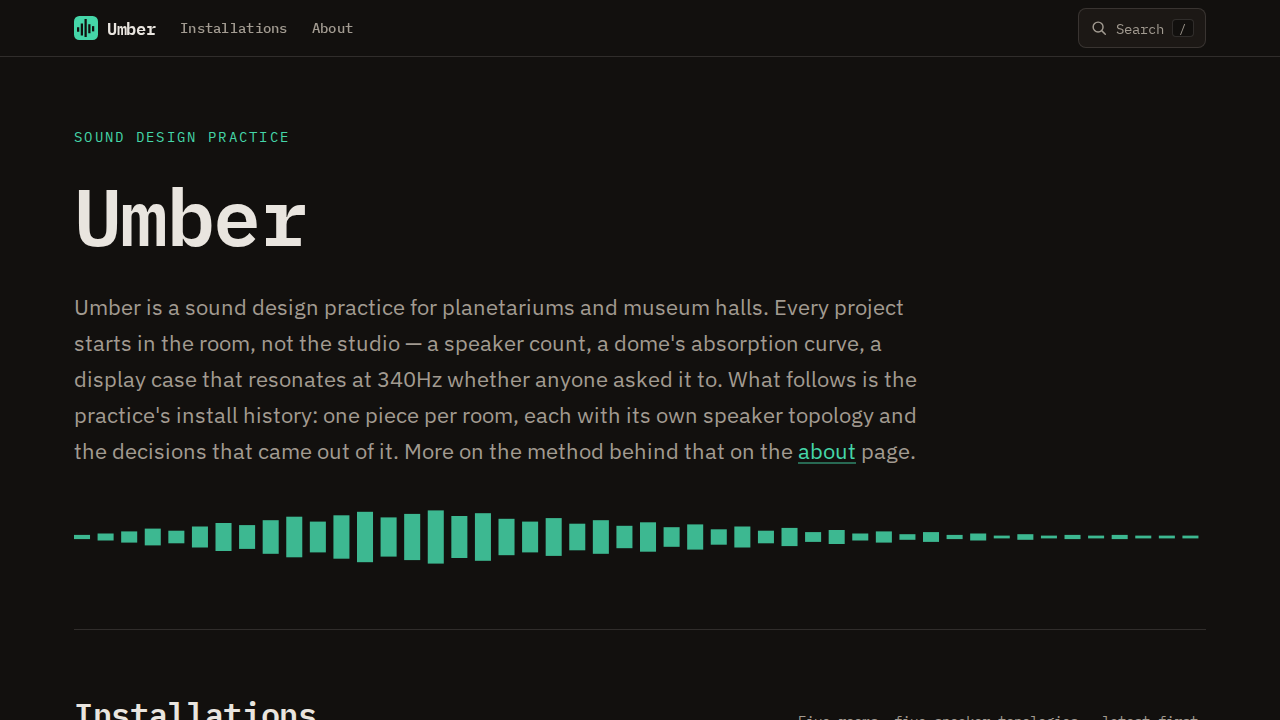Click the Umber brand name in the header
Screen dimensions: 1280x720
(x=131, y=29)
